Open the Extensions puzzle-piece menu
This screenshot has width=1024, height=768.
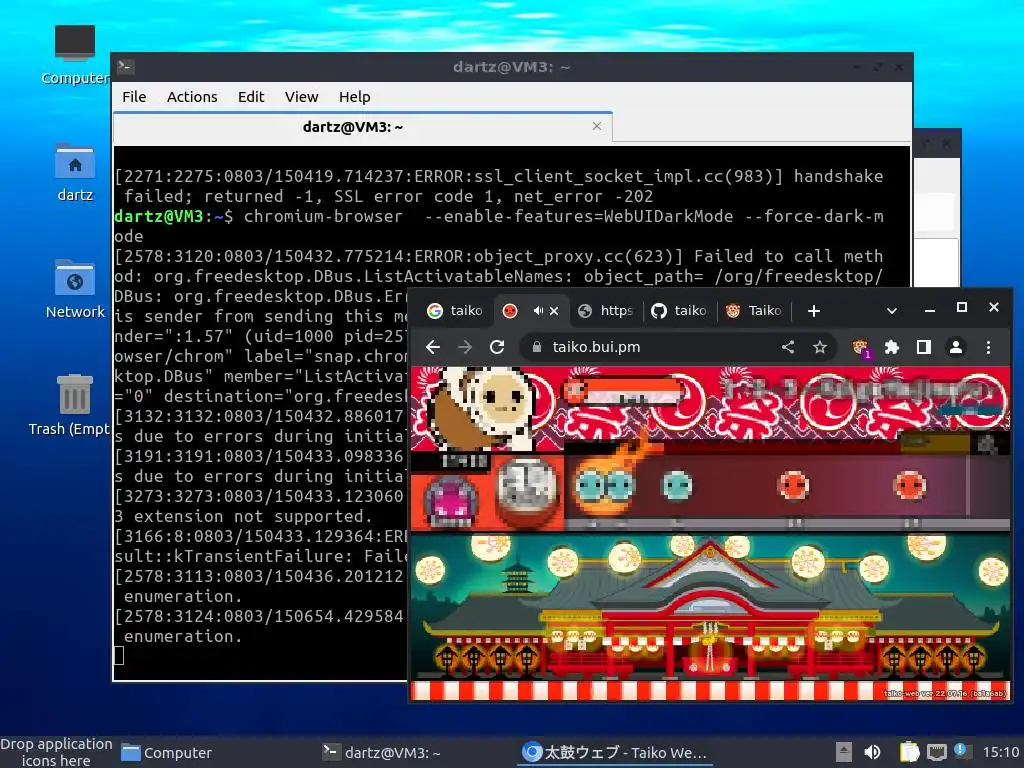[x=891, y=347]
